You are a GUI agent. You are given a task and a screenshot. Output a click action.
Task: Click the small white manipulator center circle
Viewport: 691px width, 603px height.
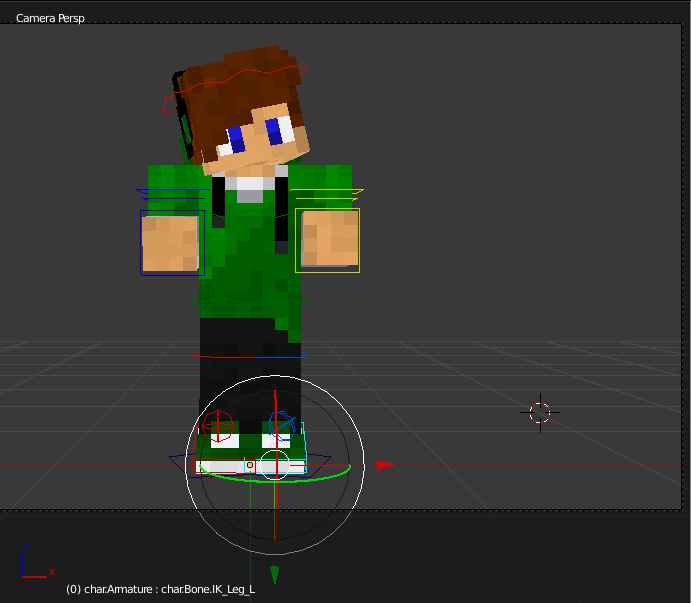coord(275,465)
